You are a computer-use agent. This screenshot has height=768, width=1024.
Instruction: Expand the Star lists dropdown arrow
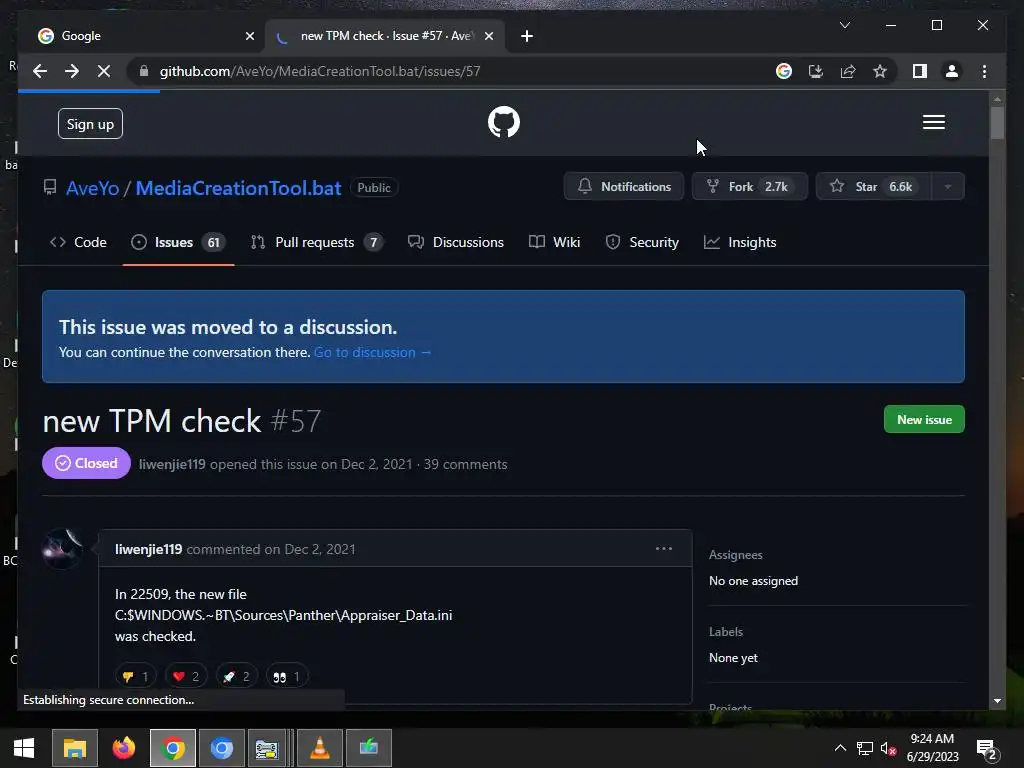[948, 187]
